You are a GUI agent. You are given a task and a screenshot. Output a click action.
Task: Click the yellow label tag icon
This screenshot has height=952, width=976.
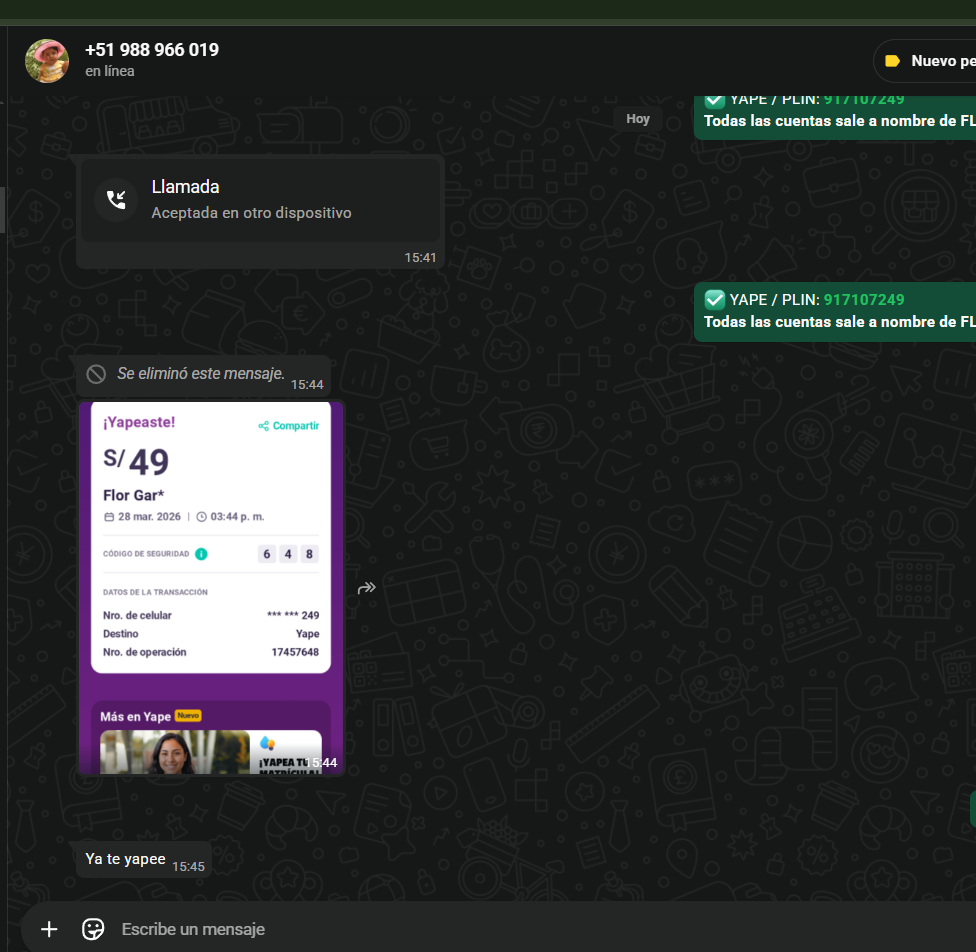point(892,61)
